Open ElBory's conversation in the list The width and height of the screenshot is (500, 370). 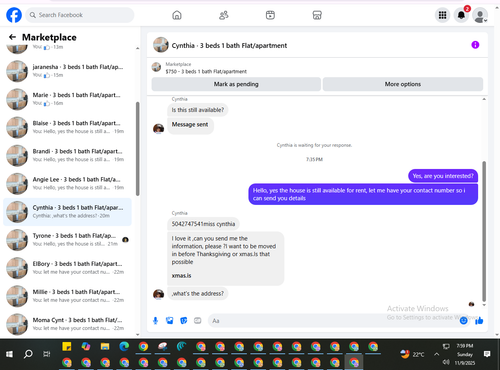click(67, 268)
